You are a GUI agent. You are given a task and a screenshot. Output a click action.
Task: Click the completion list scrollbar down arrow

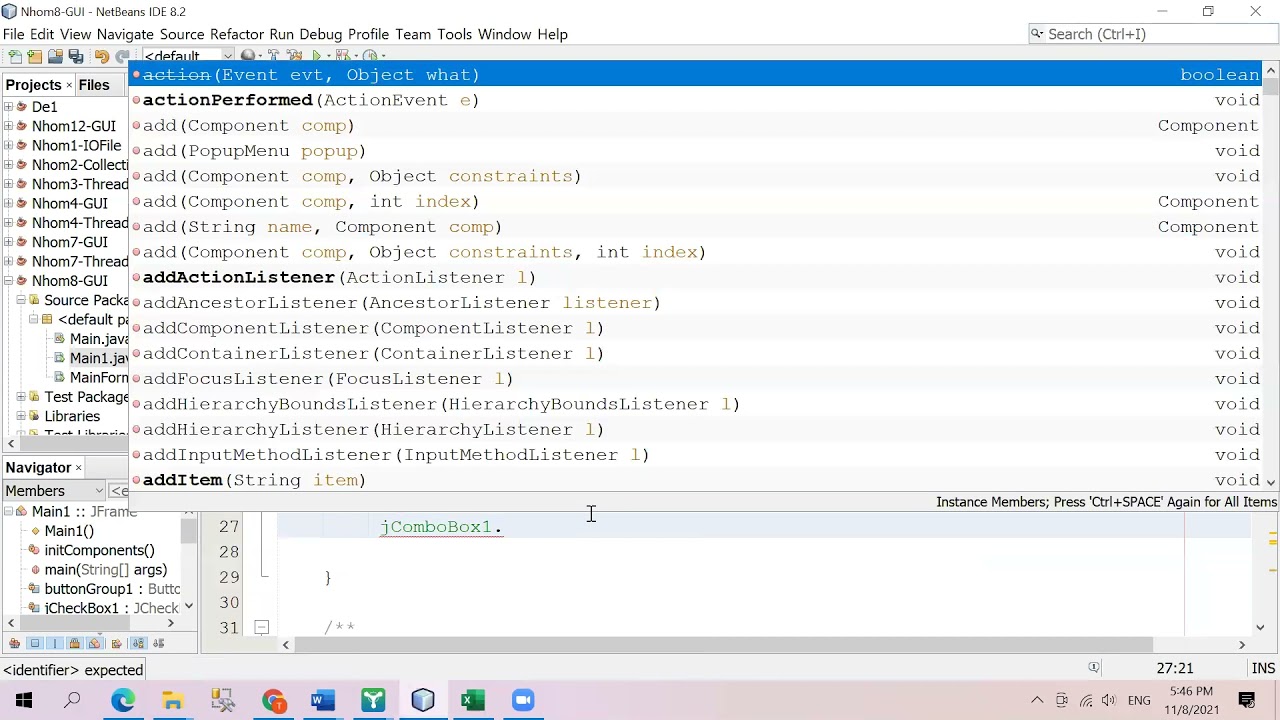click(x=1271, y=482)
